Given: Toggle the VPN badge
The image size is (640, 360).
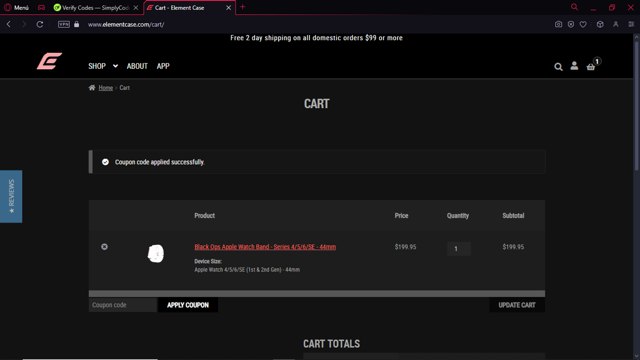Looking at the screenshot, I should tap(64, 24).
